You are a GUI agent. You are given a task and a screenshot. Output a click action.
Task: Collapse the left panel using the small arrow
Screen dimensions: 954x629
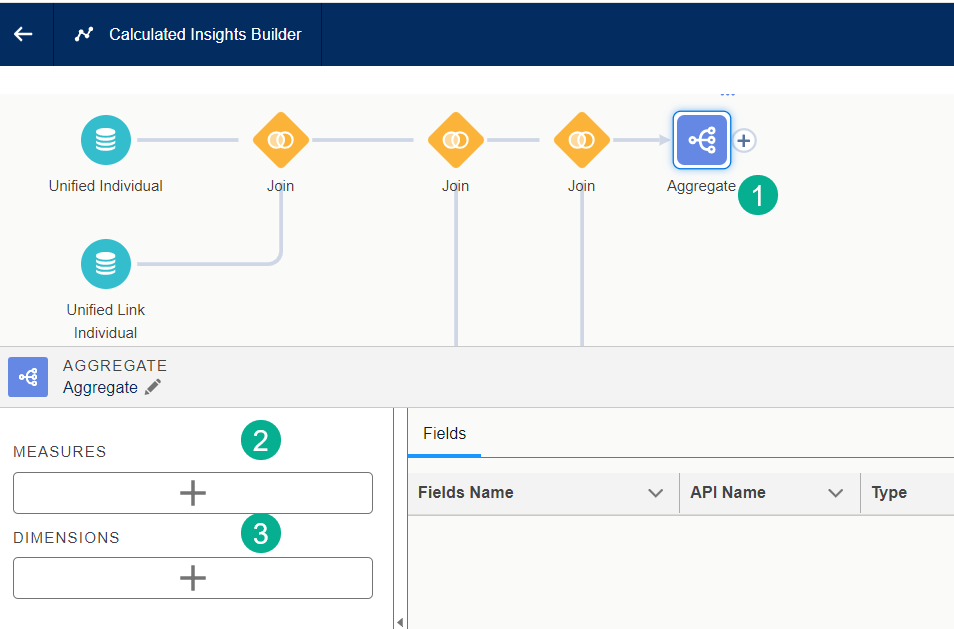[x=400, y=622]
